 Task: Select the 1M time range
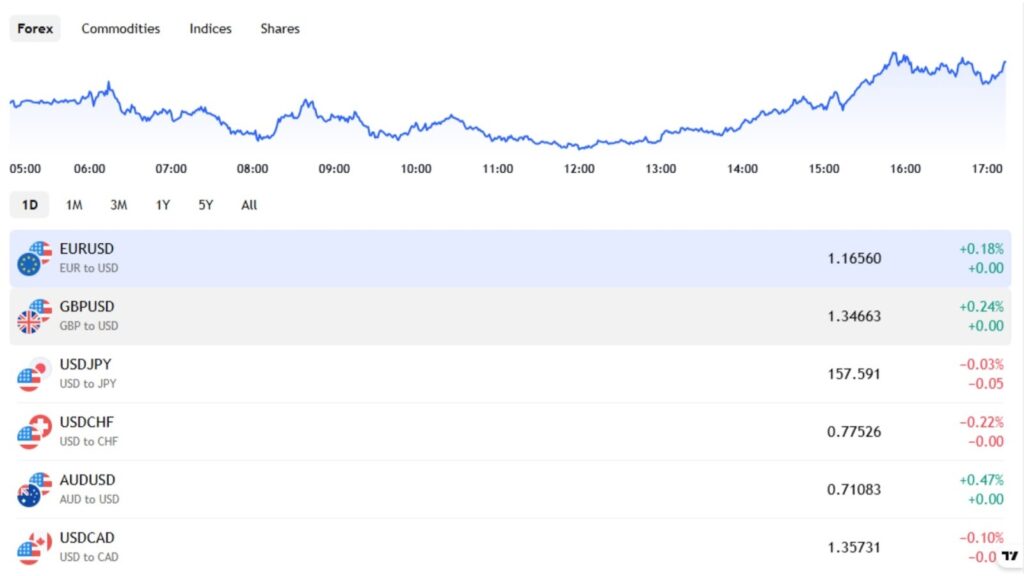click(x=74, y=205)
